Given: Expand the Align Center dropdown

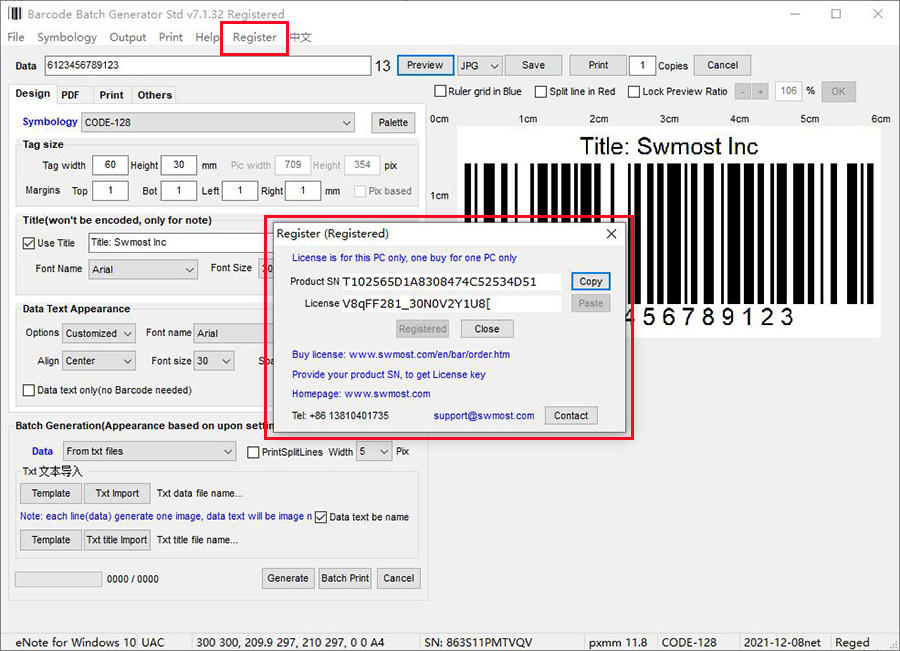Looking at the screenshot, I should [99, 361].
